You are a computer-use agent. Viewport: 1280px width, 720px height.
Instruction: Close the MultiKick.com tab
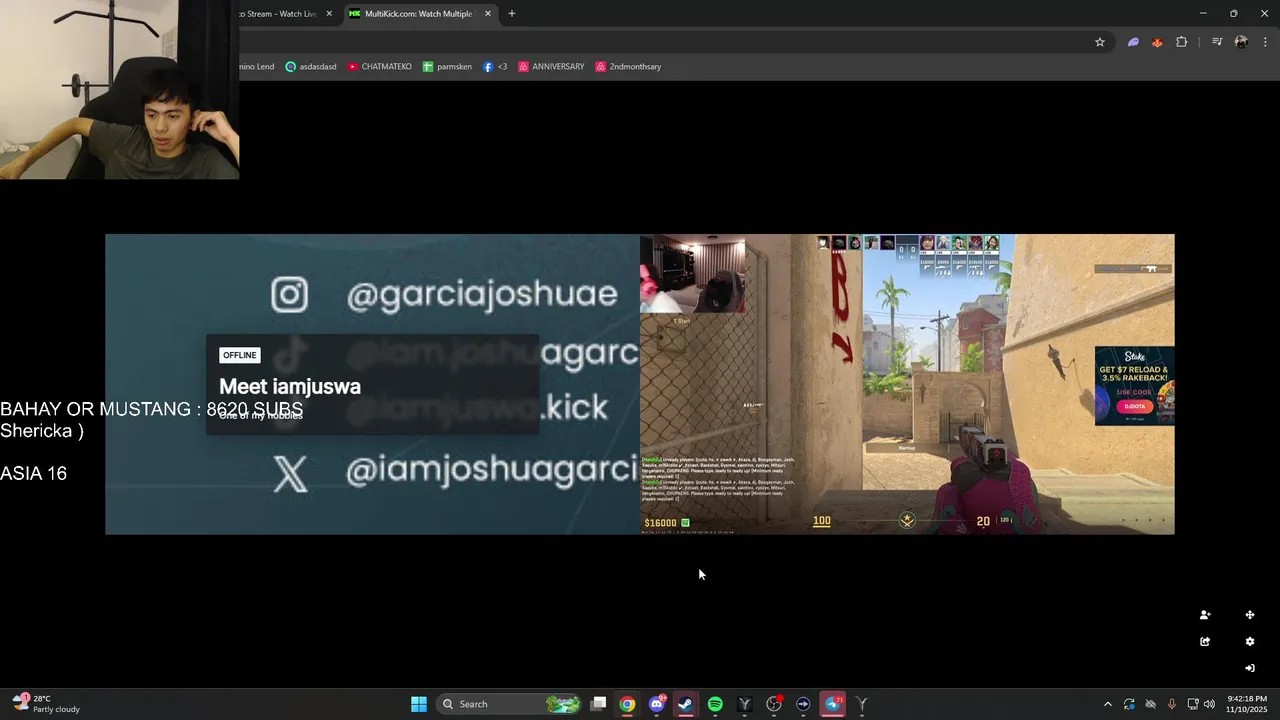pos(488,14)
